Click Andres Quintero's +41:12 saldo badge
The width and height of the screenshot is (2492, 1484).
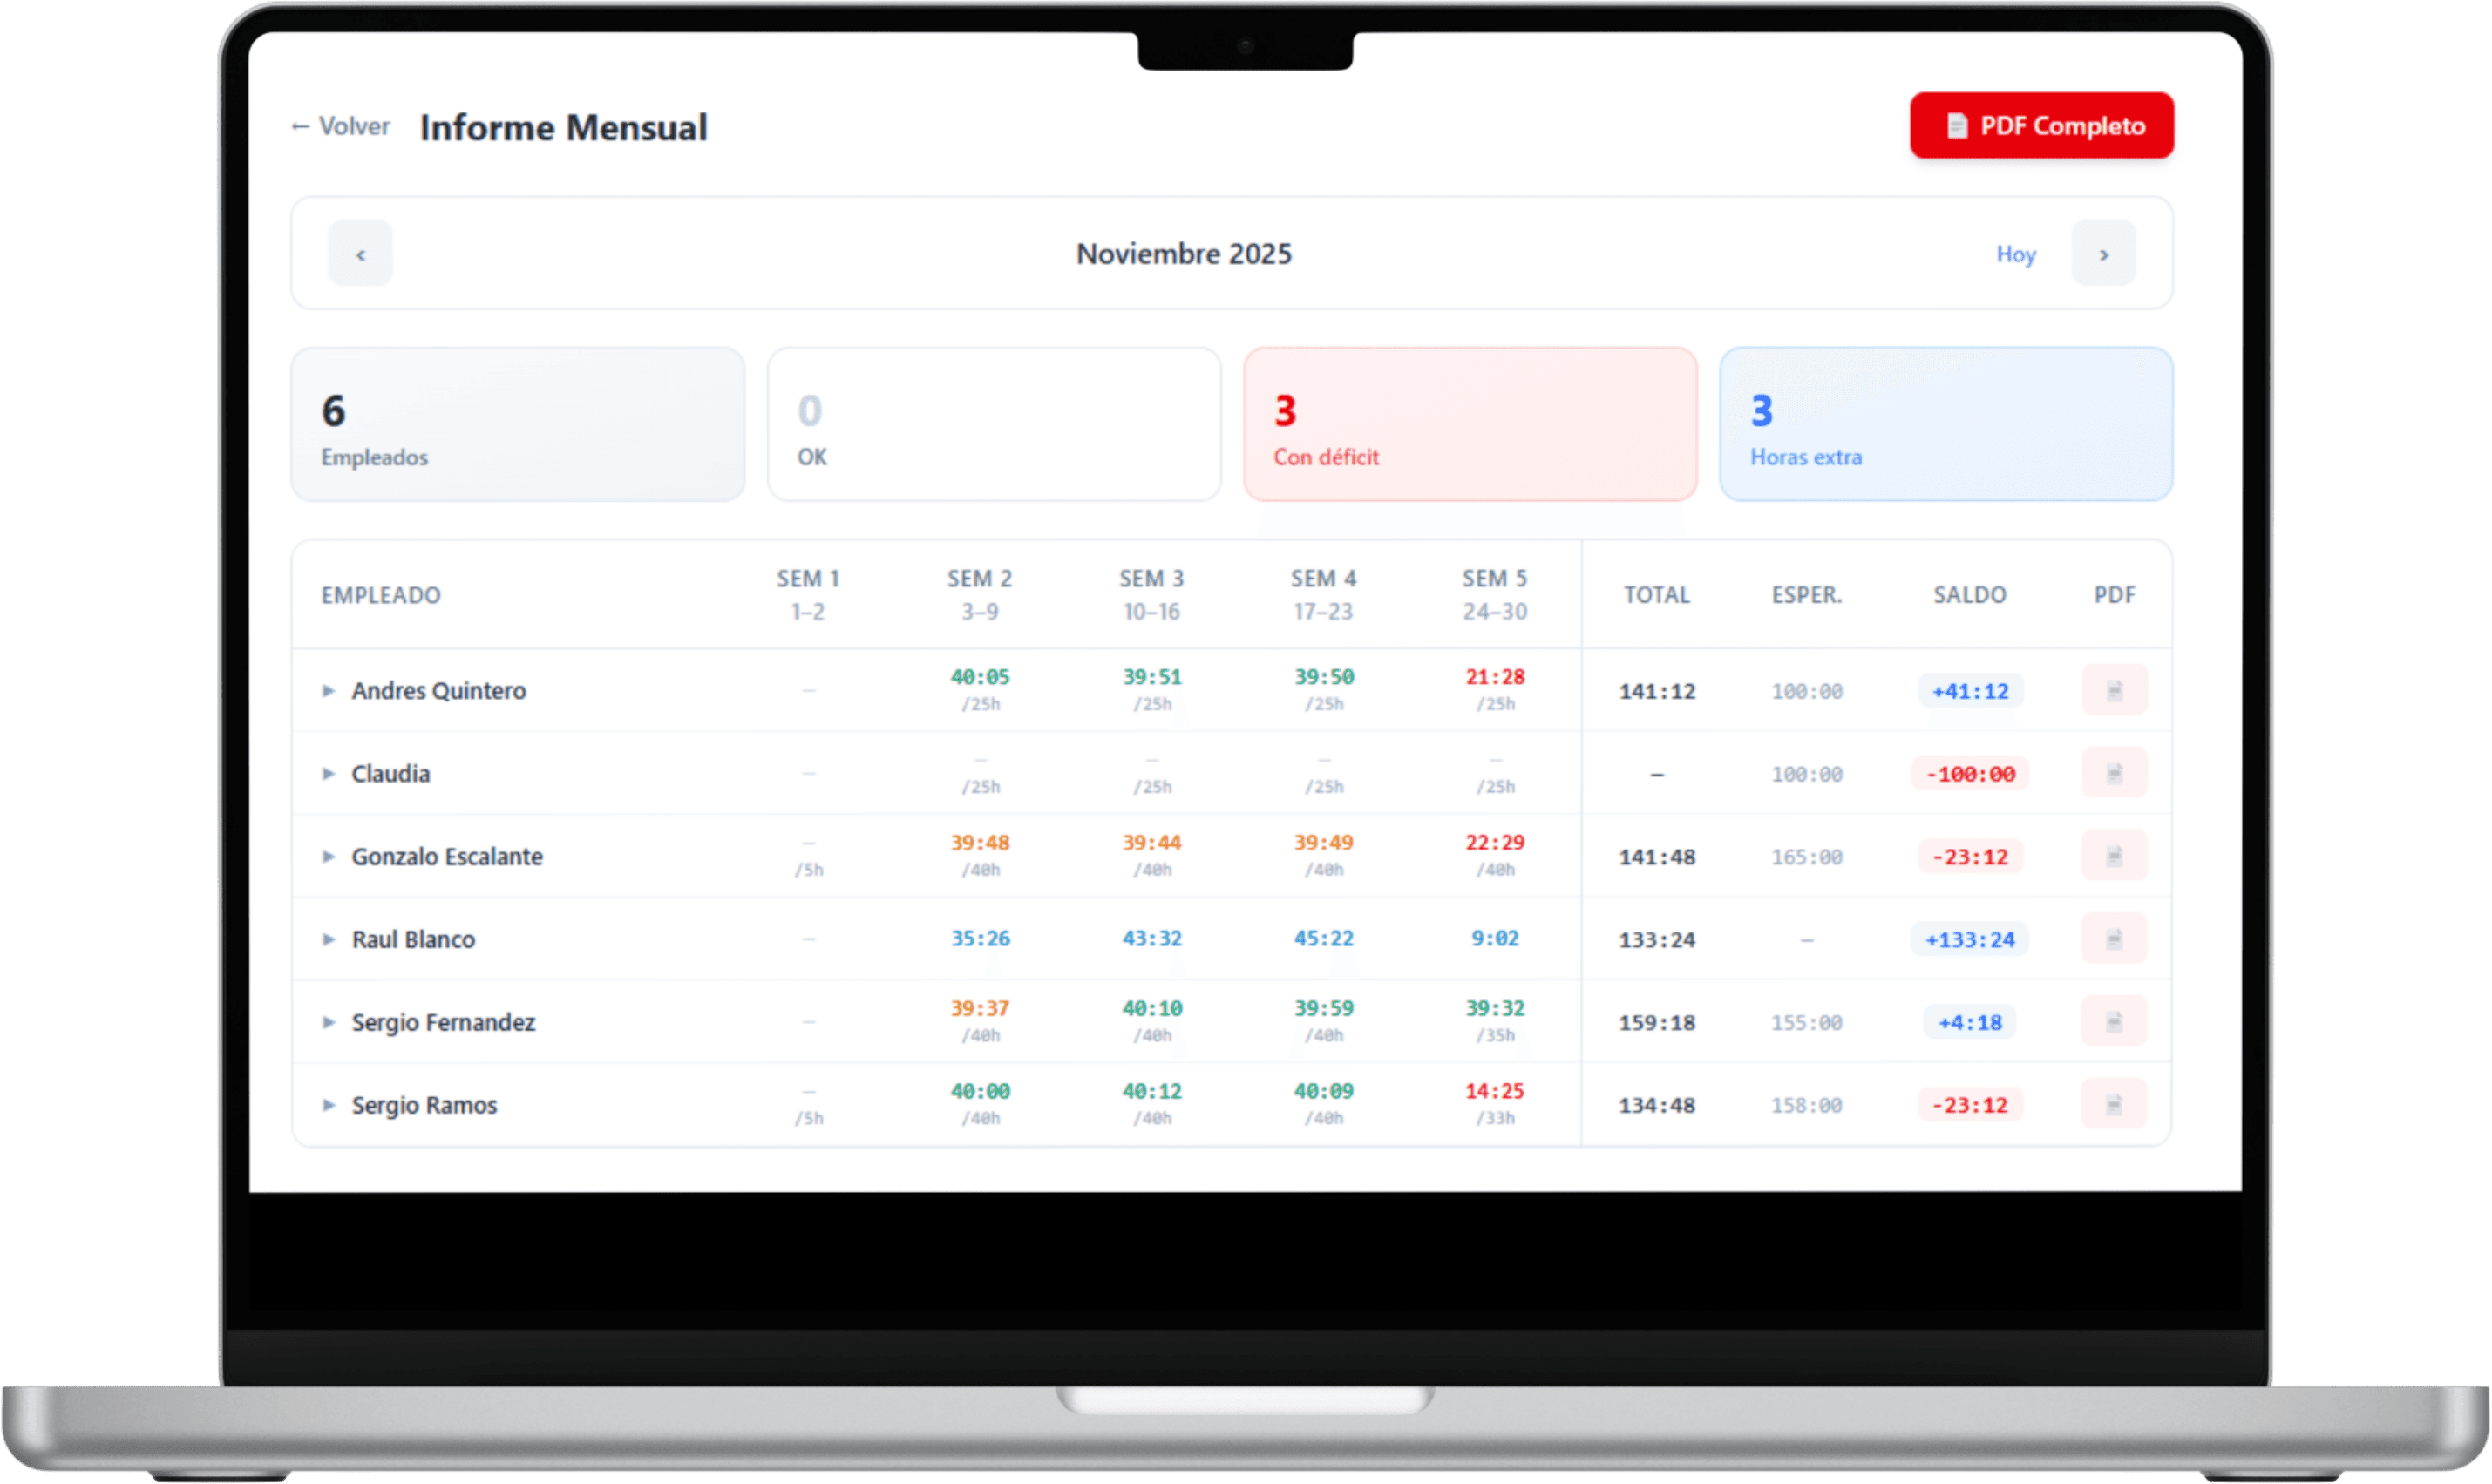(1970, 691)
